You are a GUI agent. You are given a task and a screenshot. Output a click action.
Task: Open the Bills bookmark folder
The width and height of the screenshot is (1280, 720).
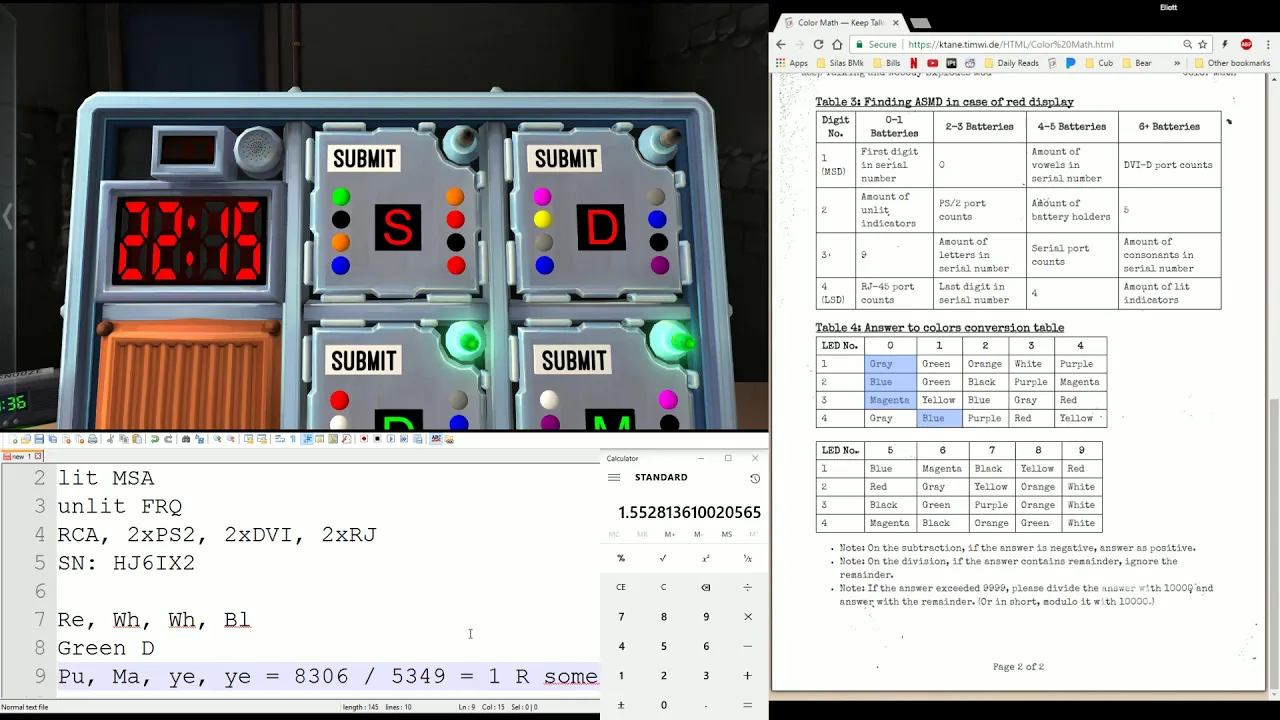(x=886, y=63)
